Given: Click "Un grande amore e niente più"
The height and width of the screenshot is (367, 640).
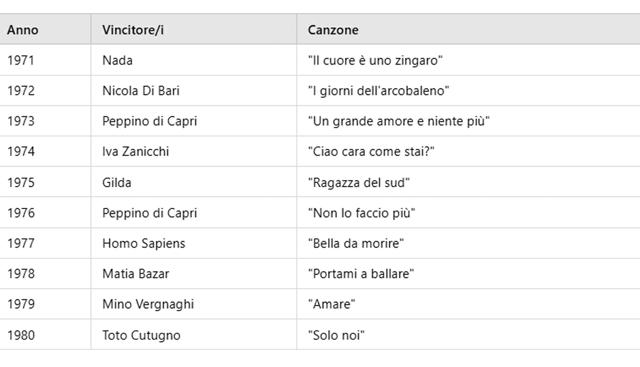Looking at the screenshot, I should click(x=398, y=121).
